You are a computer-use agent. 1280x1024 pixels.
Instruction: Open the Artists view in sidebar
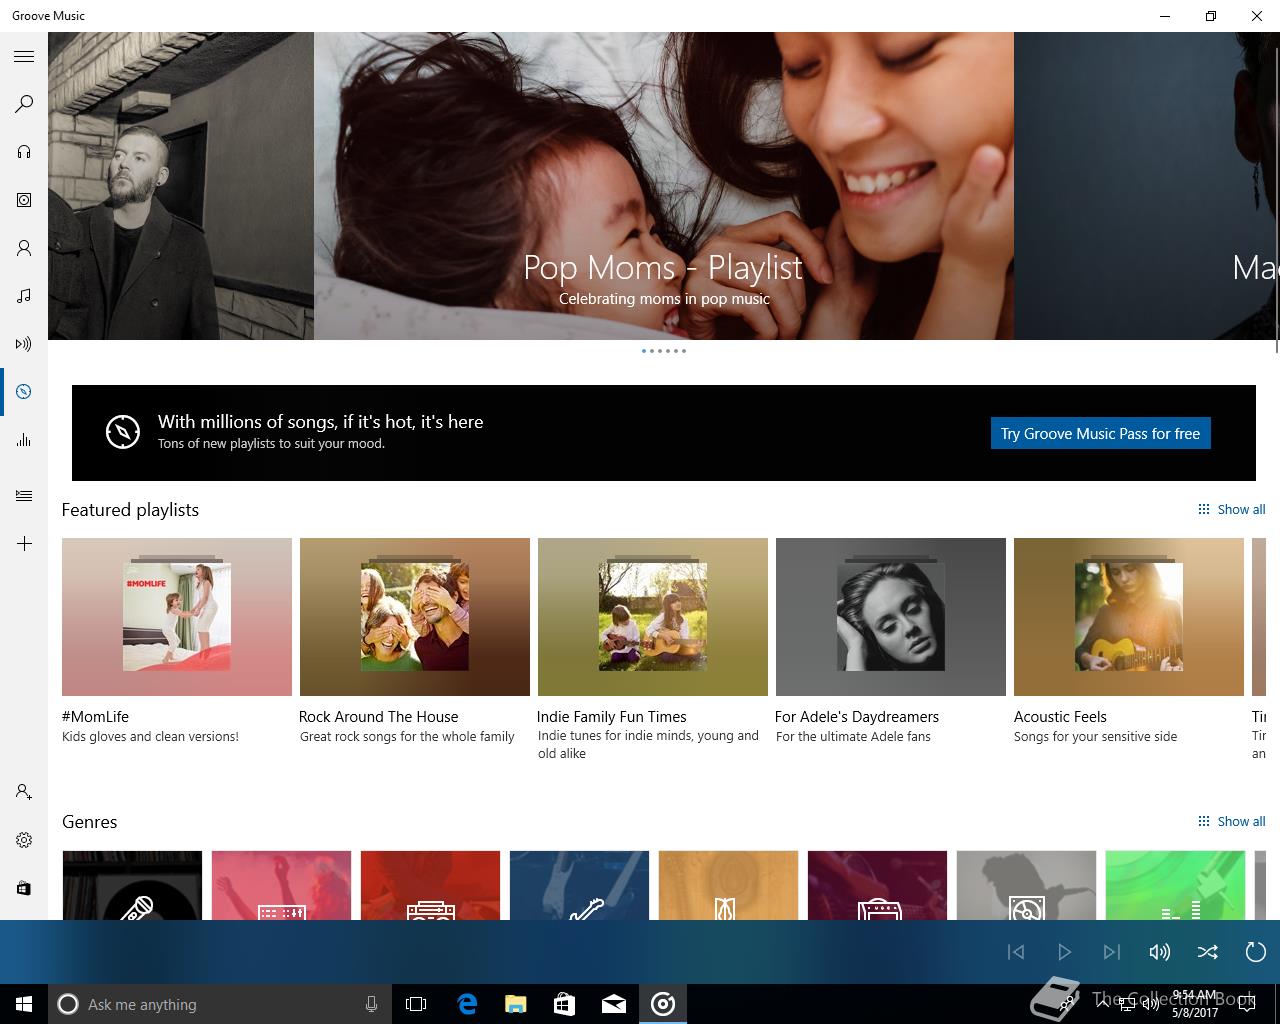tap(24, 248)
